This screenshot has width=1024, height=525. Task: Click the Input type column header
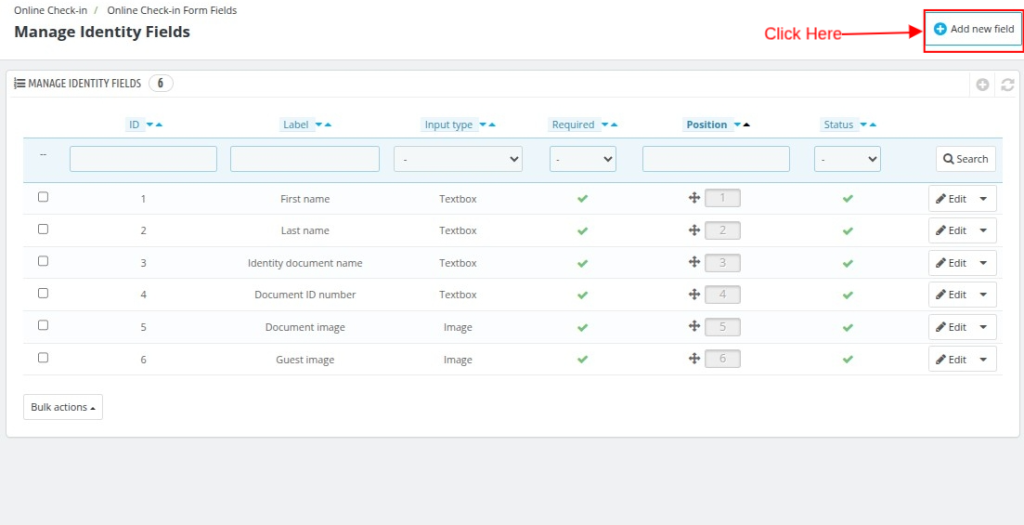[449, 125]
